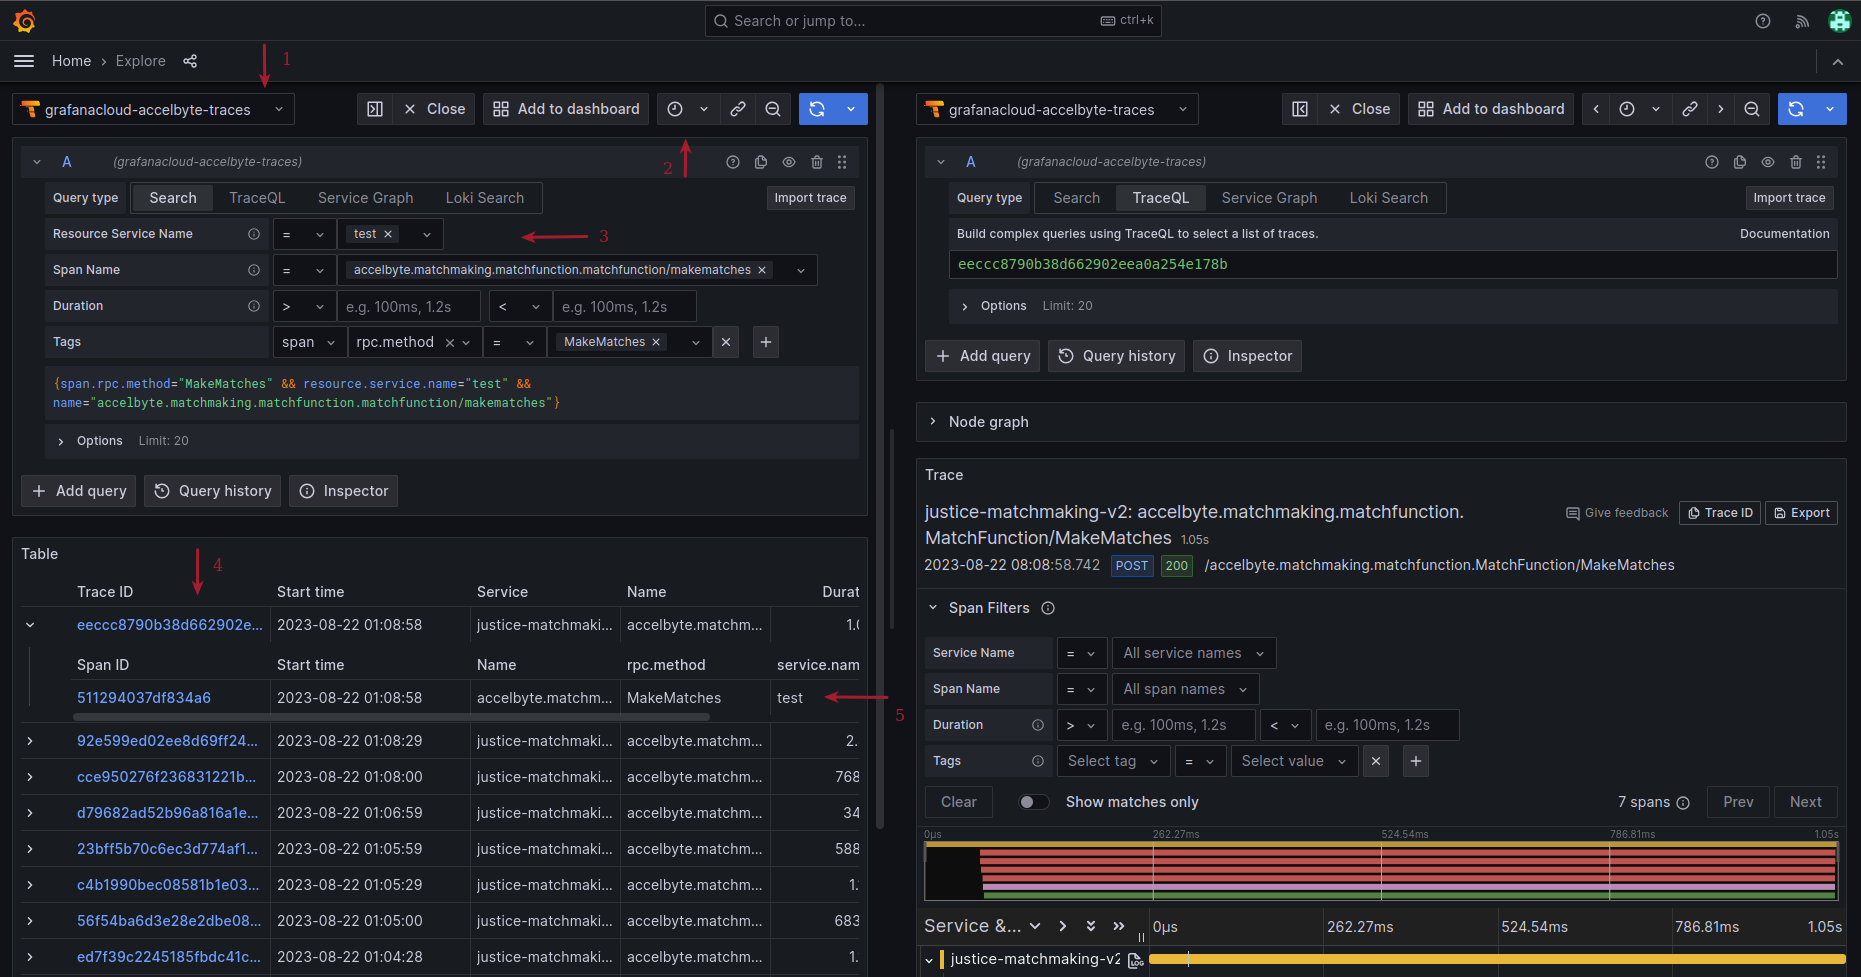Zoom out time range in right pane
Screen dimensions: 1861x977
tap(1752, 109)
